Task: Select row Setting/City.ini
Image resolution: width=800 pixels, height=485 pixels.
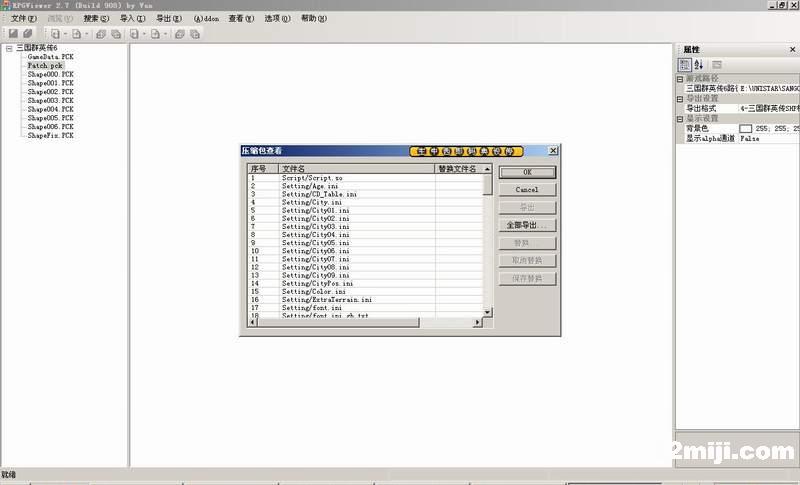Action: click(365, 202)
